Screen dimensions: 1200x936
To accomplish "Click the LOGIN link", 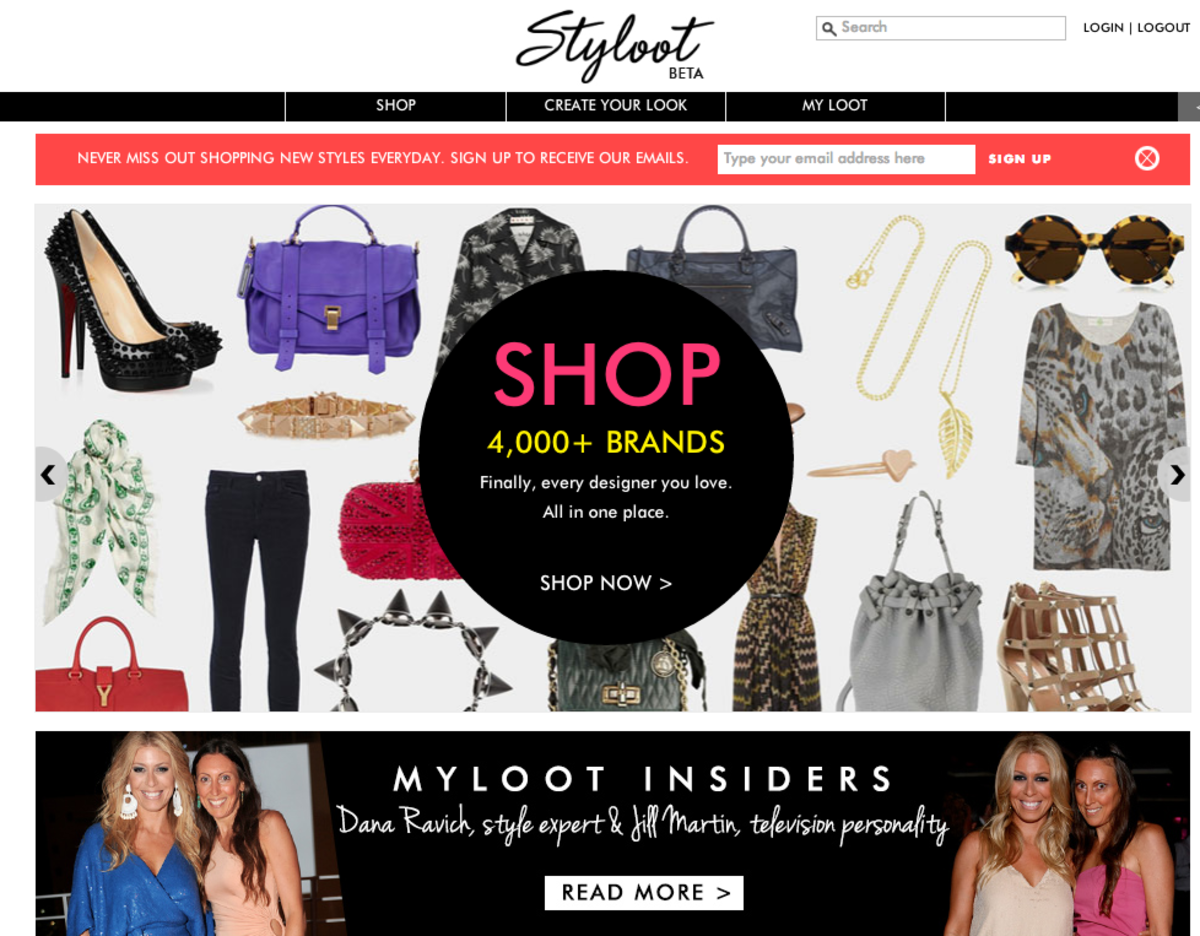I will point(1103,28).
